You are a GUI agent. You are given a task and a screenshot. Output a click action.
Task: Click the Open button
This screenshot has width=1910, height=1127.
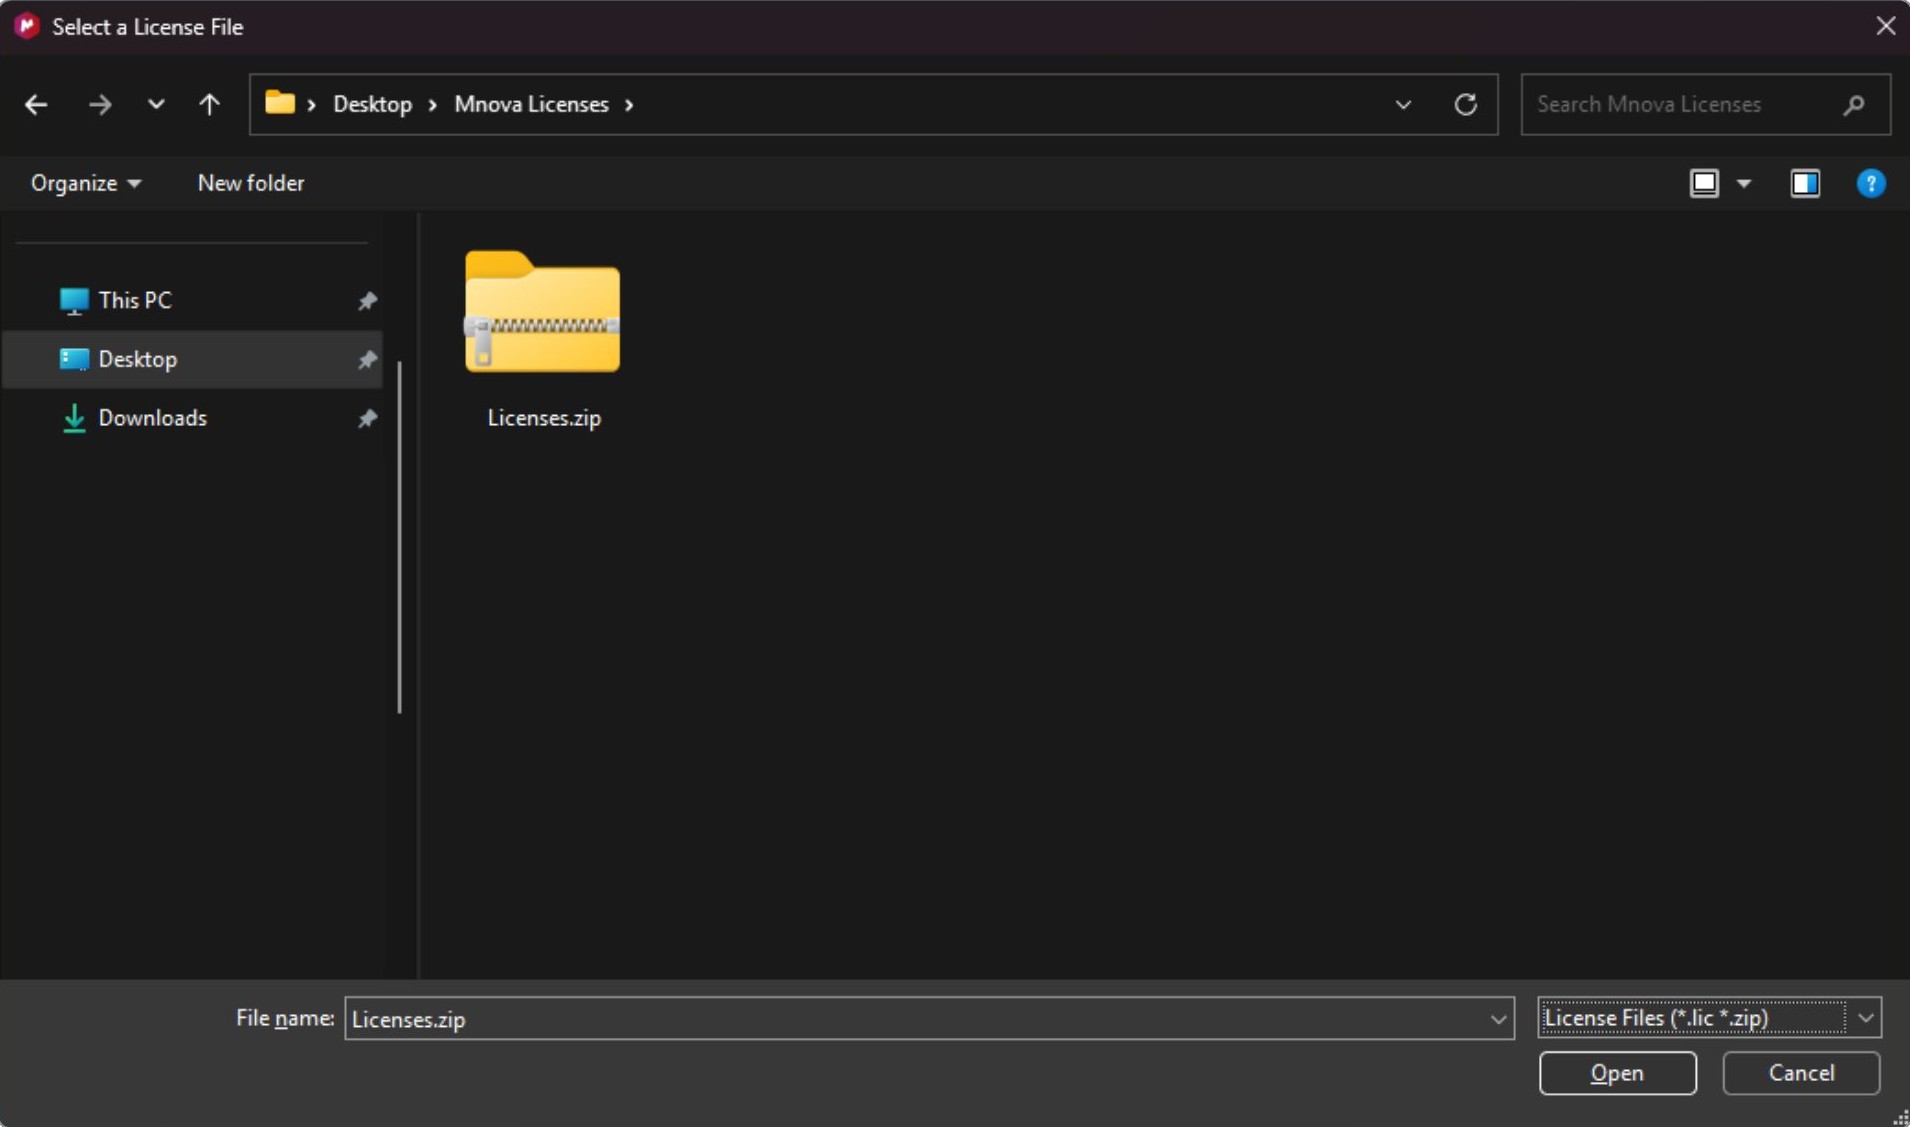click(1616, 1072)
